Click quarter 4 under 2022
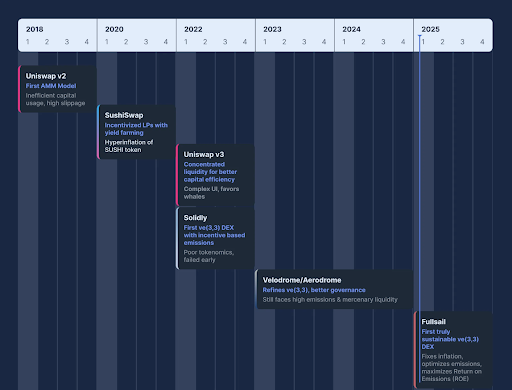The width and height of the screenshot is (512, 390). pyautogui.click(x=245, y=42)
